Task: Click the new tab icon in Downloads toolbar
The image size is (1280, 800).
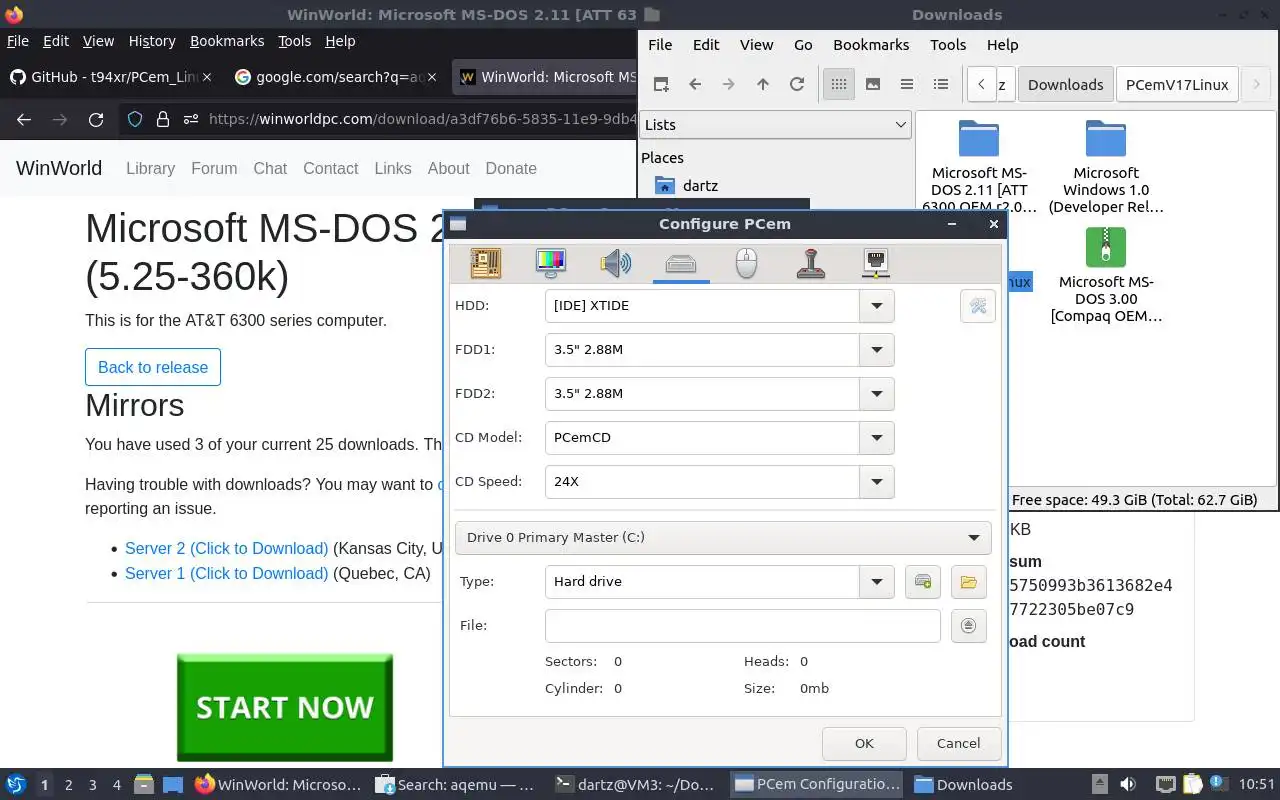Action: (661, 84)
